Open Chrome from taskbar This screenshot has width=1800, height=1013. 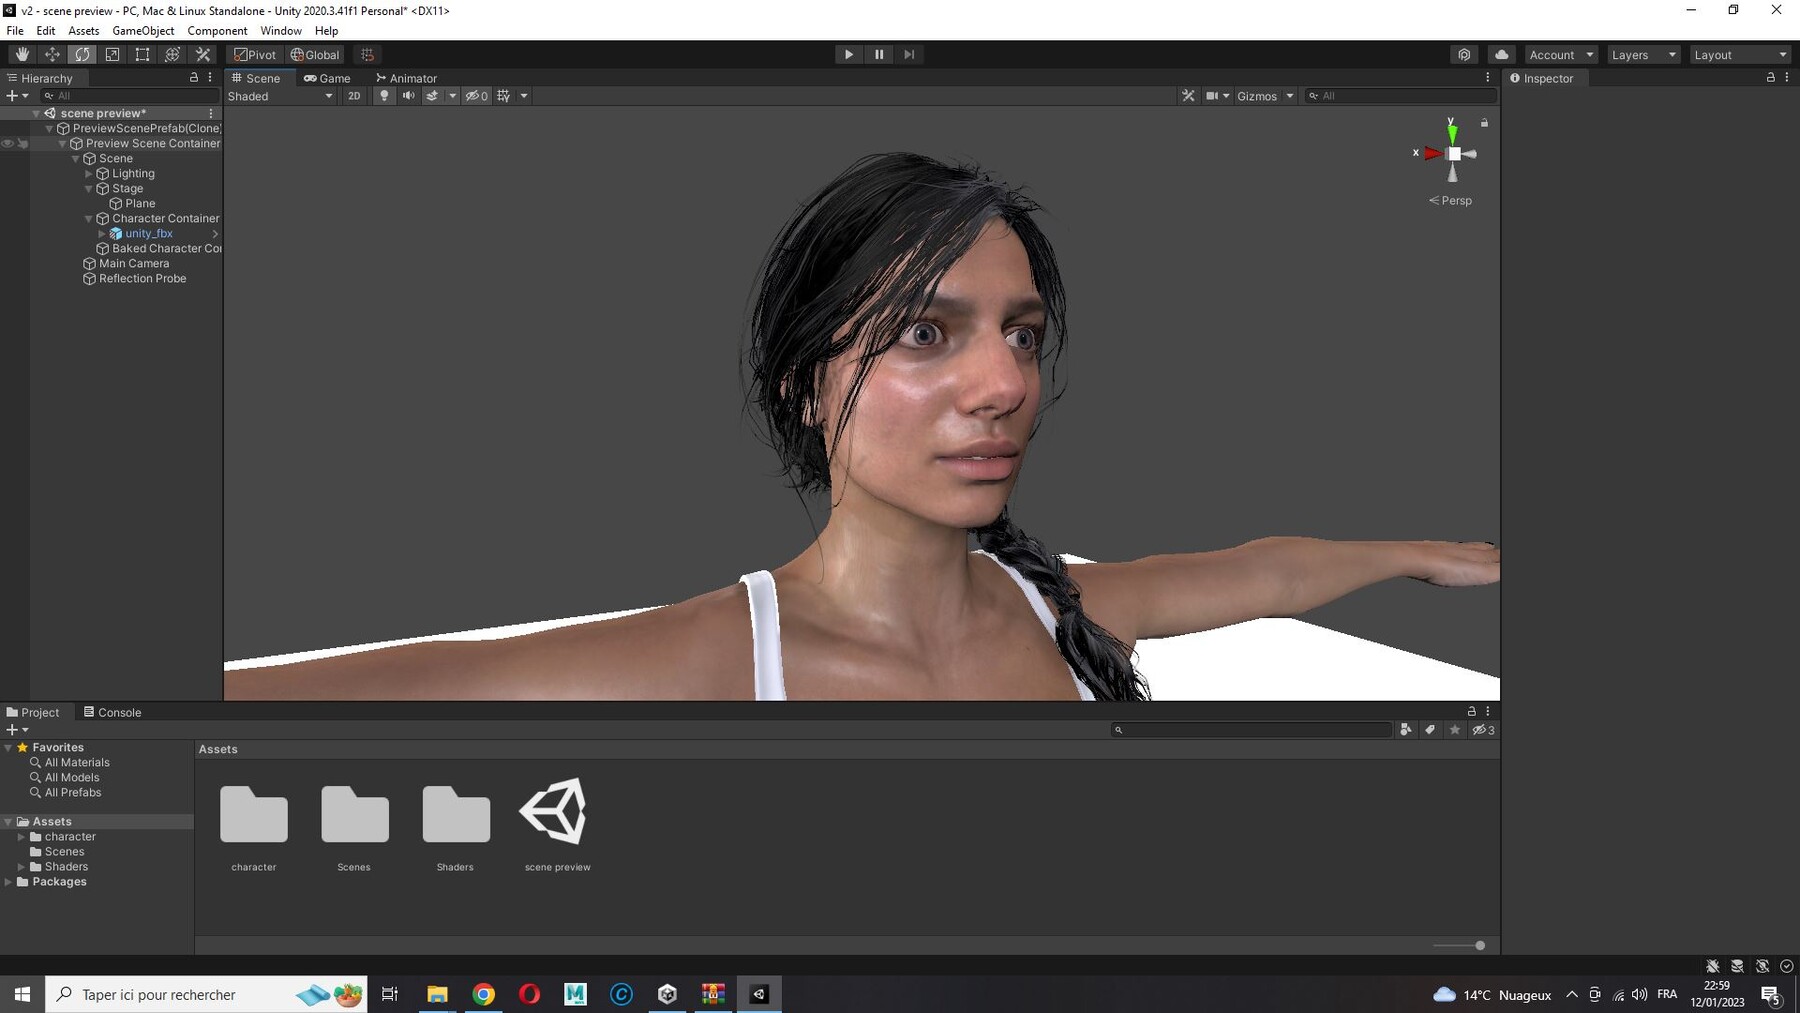[x=484, y=994]
